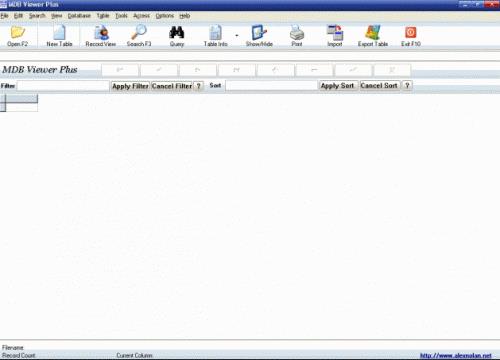Viewport: 500px width, 360px height.
Task: Click the post edit checkmark button
Action: pos(353,70)
